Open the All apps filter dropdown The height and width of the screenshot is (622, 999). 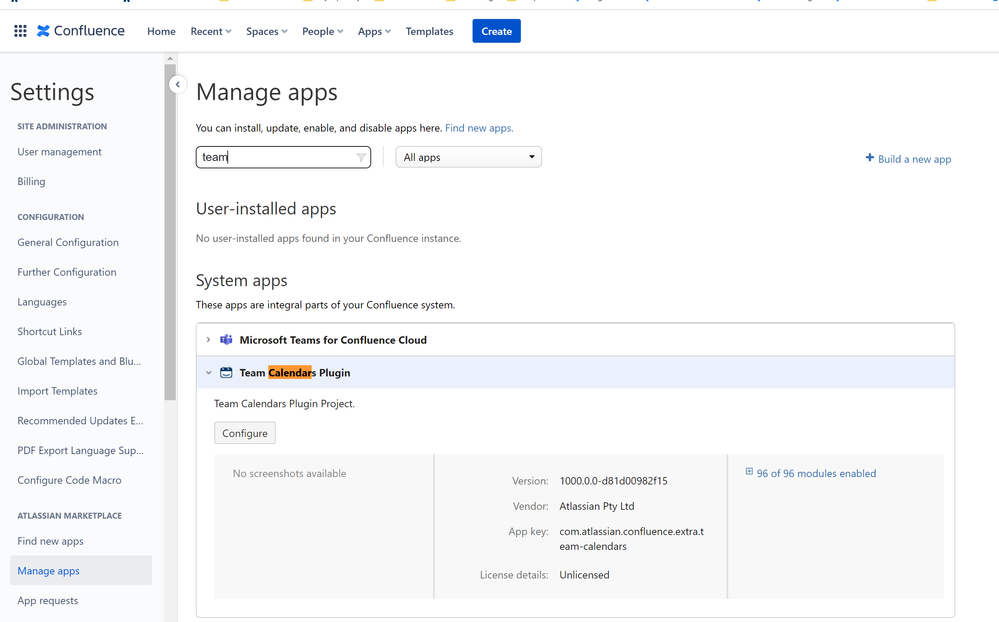pyautogui.click(x=468, y=157)
